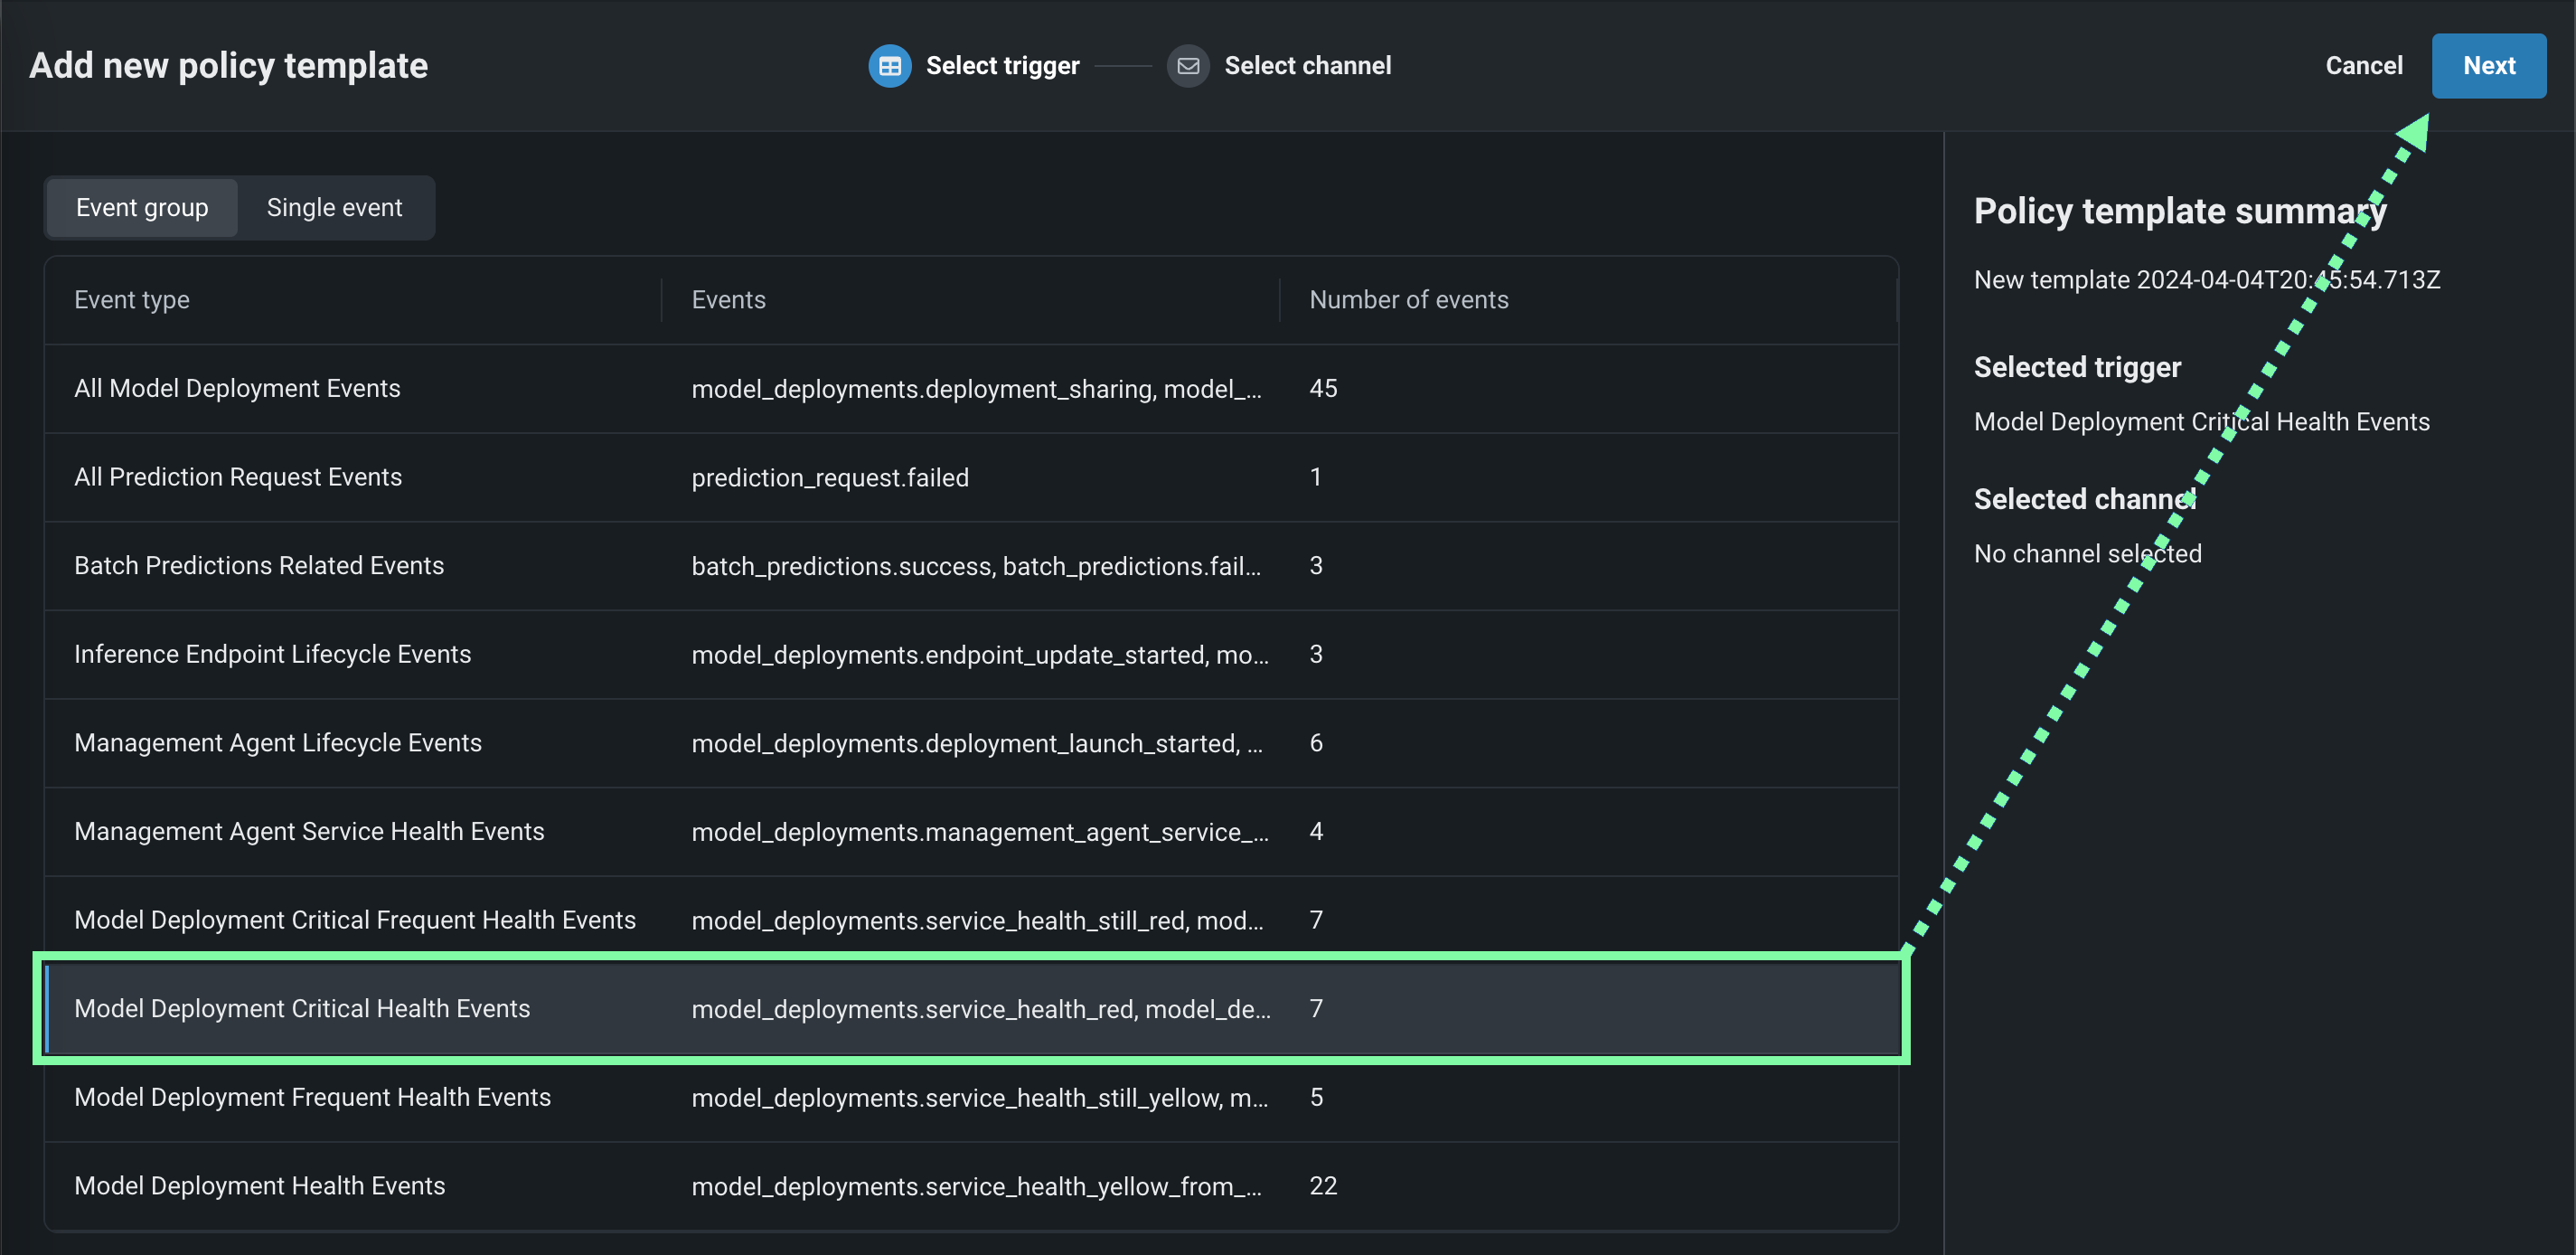The width and height of the screenshot is (2576, 1255).
Task: Click Number of events column header
Action: click(1408, 299)
